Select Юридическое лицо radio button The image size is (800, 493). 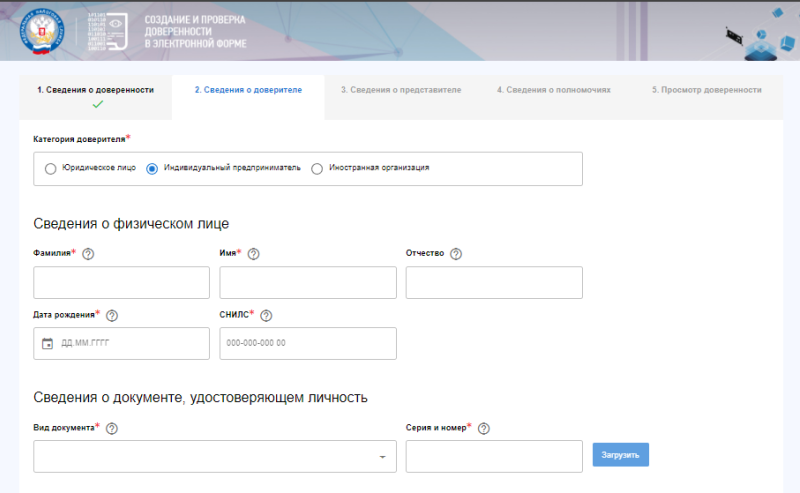(x=50, y=168)
